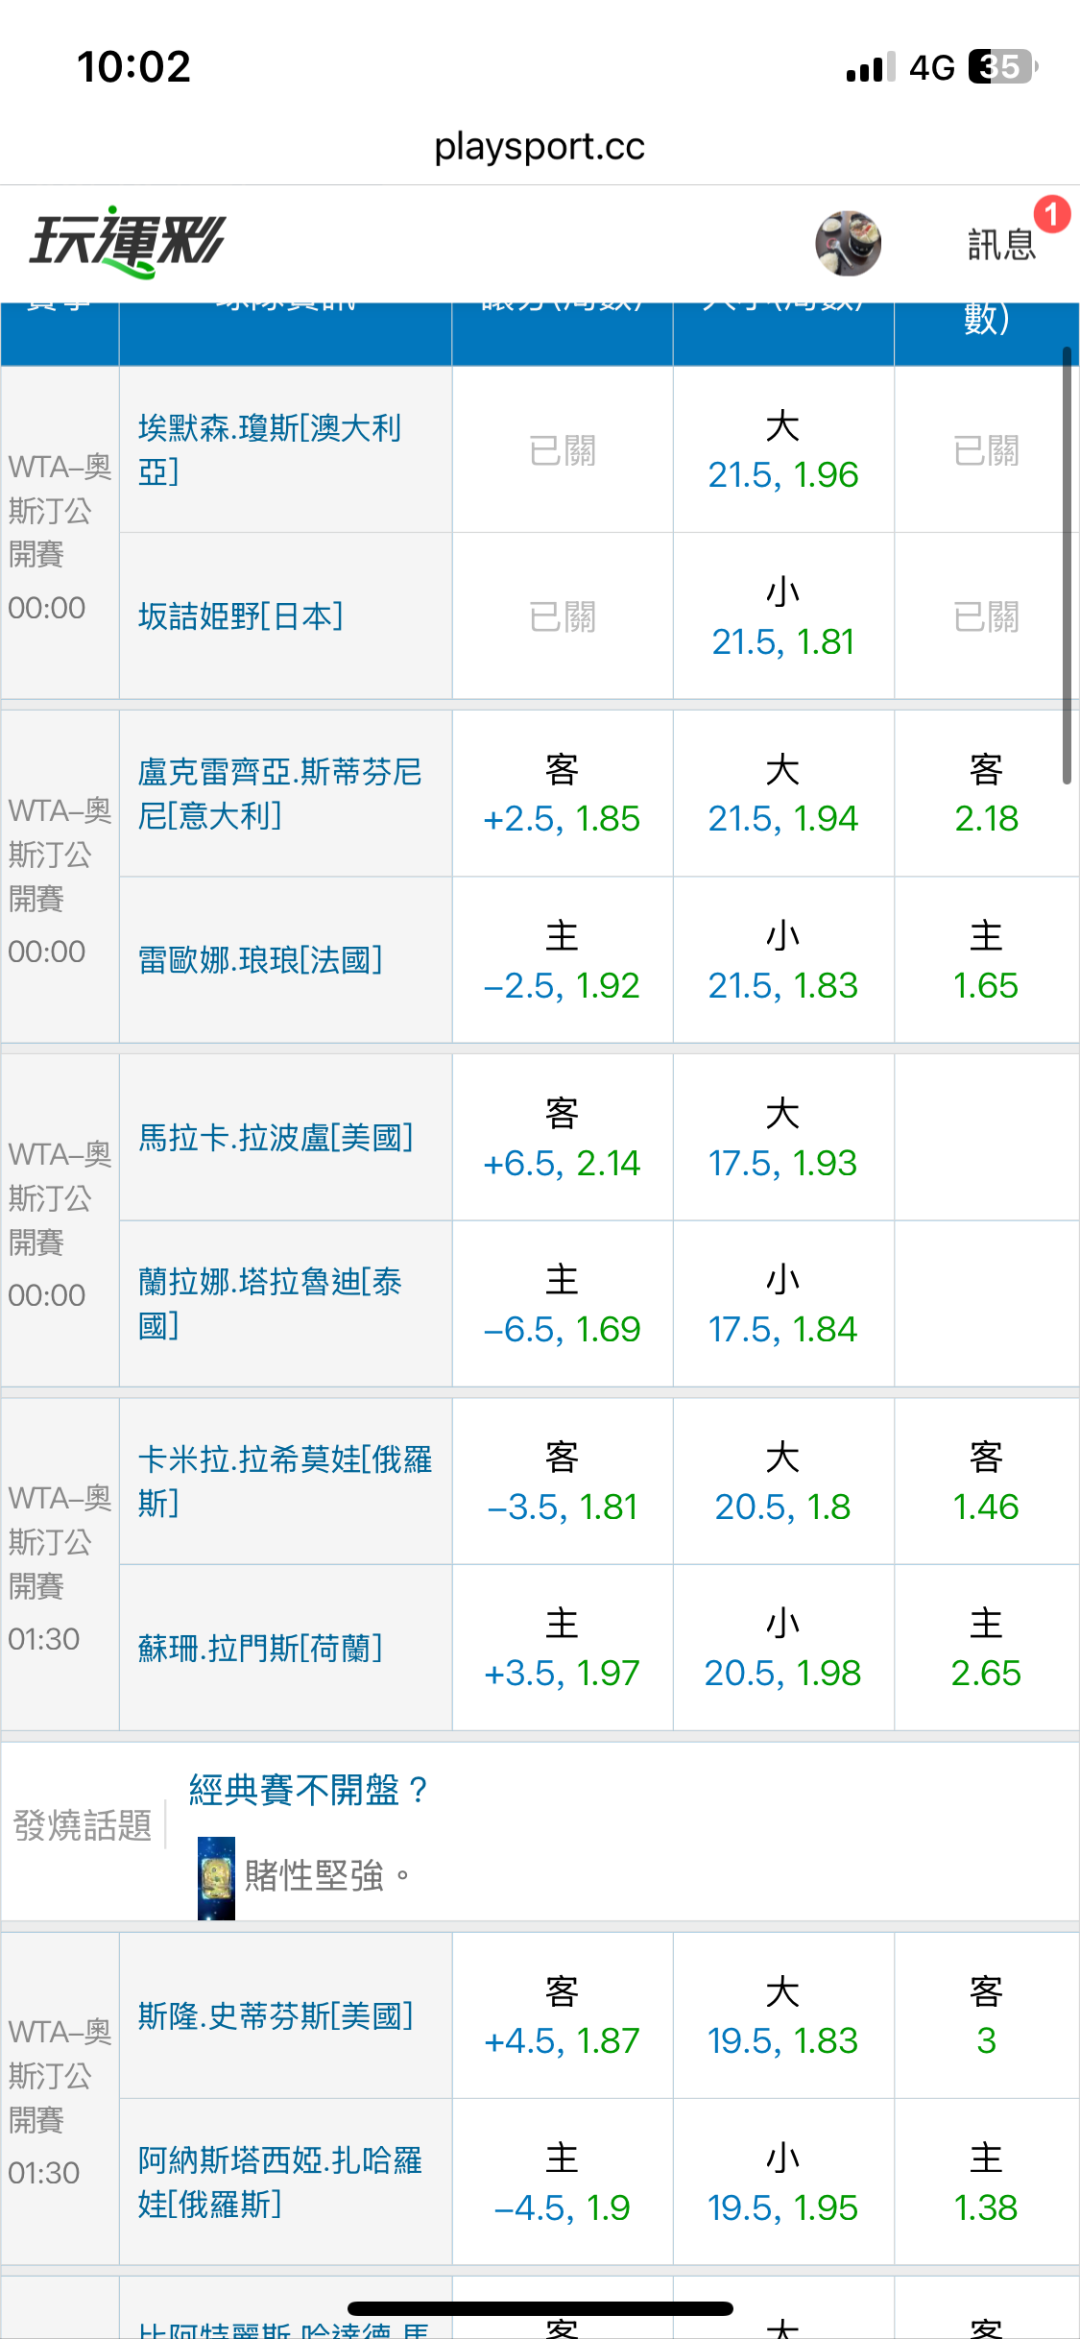Open 坂詰姬野 player info
The width and height of the screenshot is (1080, 2339).
240,616
